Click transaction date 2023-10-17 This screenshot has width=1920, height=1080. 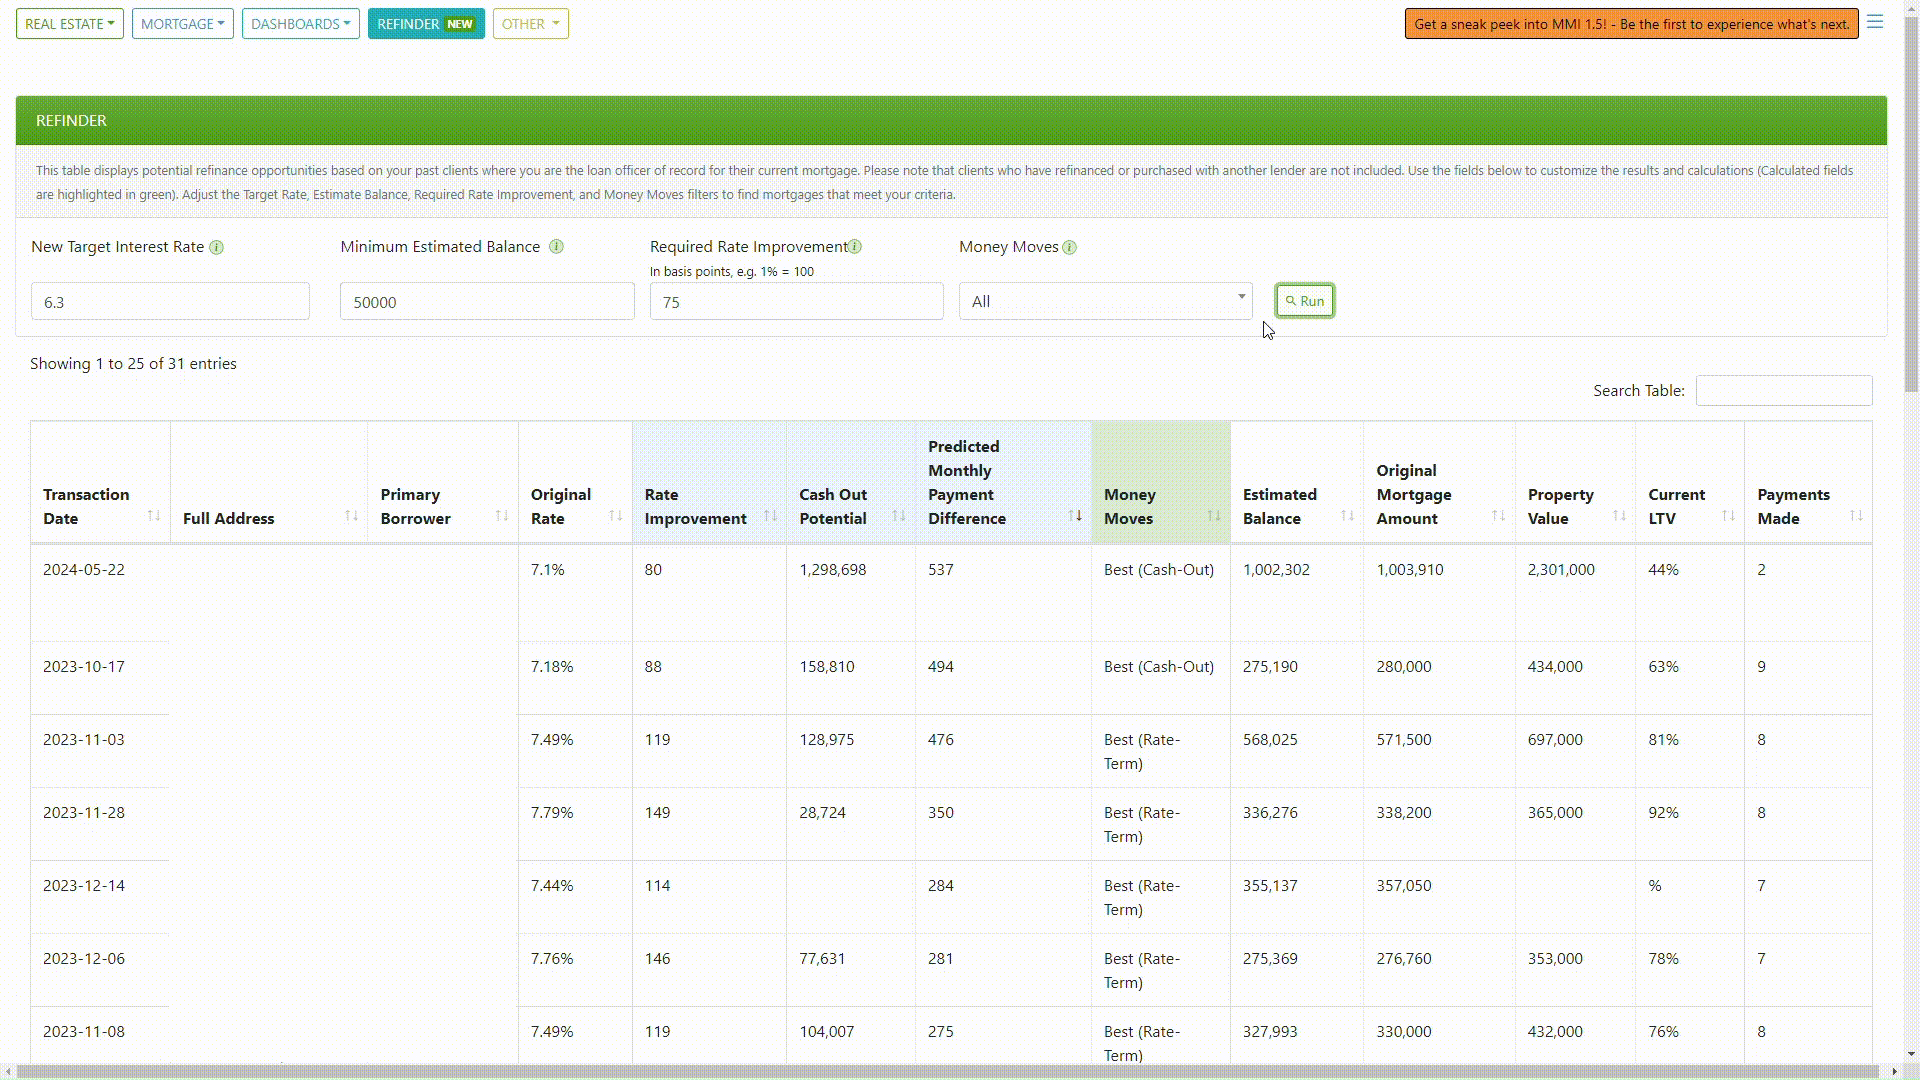[84, 667]
